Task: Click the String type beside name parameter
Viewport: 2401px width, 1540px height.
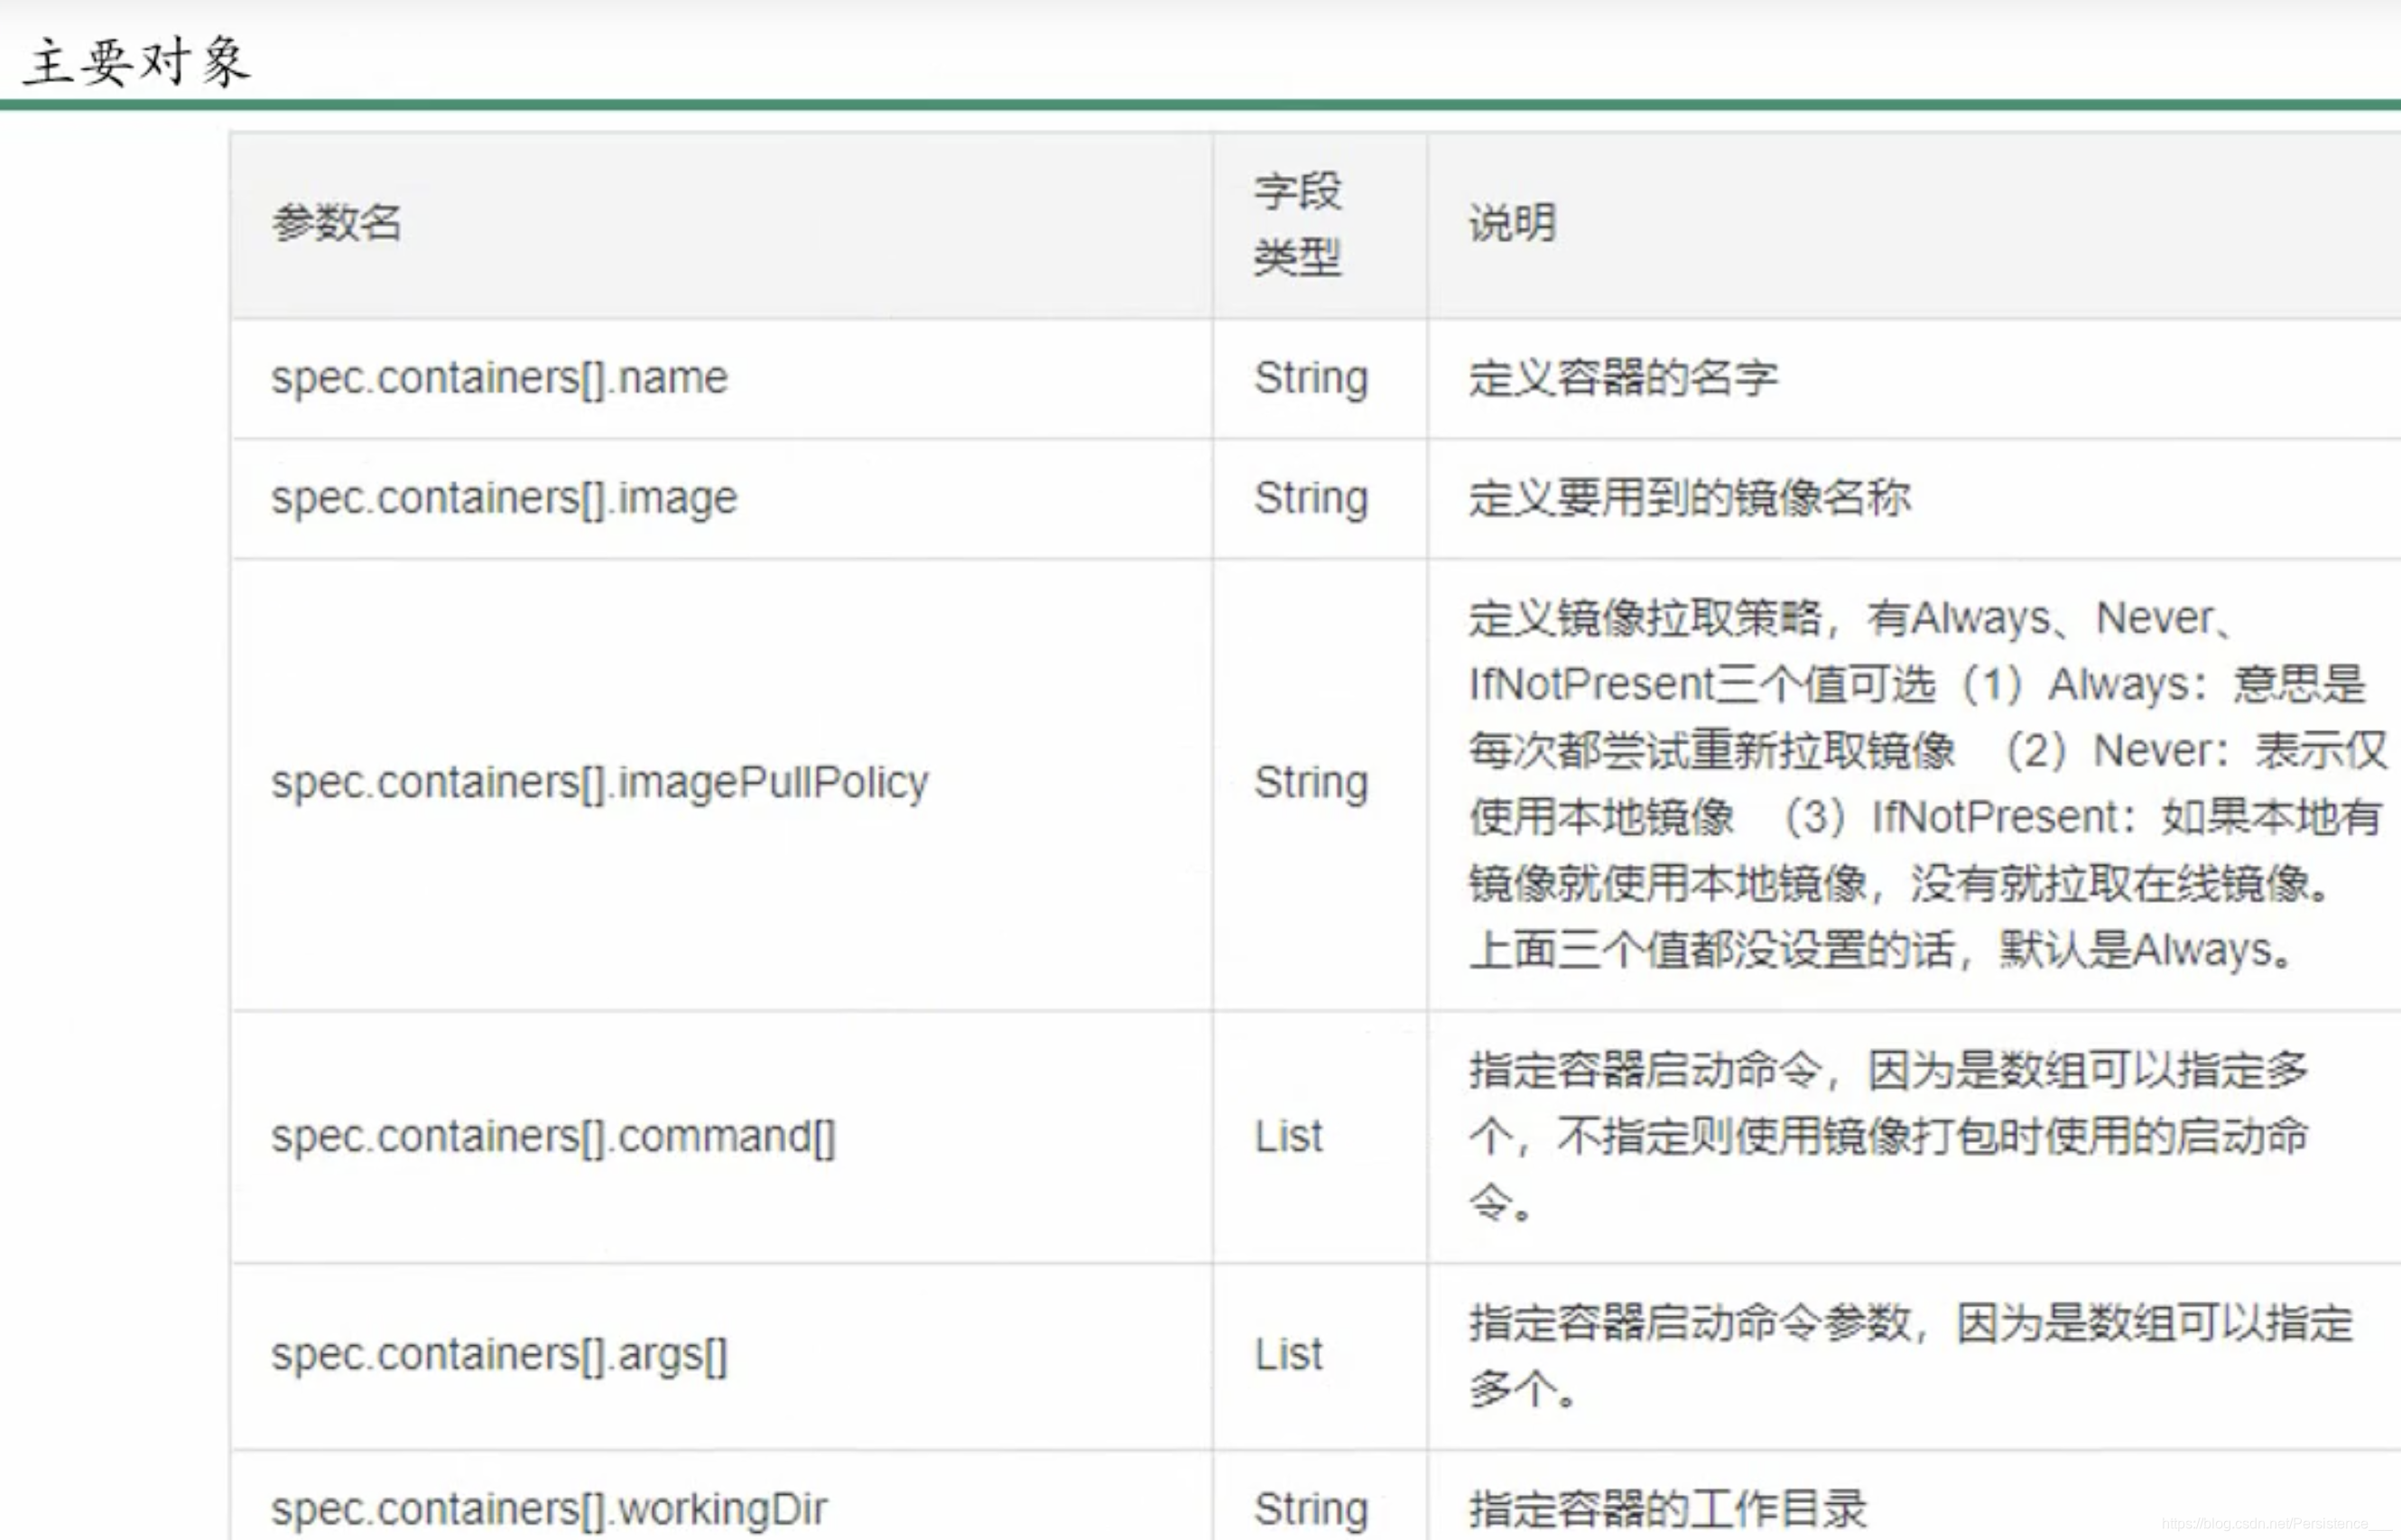Action: coord(1310,378)
